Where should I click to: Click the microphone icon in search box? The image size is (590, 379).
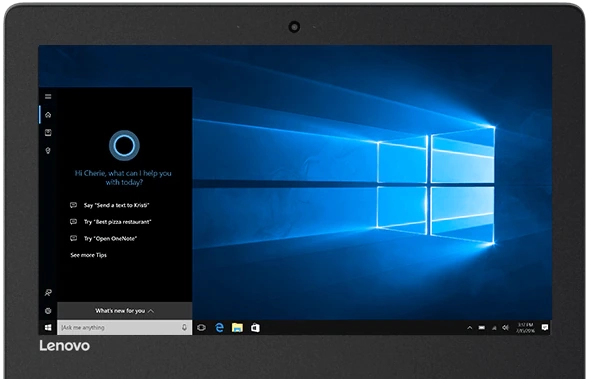184,327
